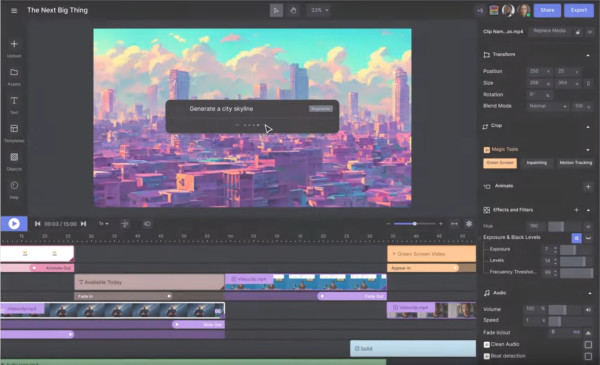Click the split clip tool icon

coord(125,224)
